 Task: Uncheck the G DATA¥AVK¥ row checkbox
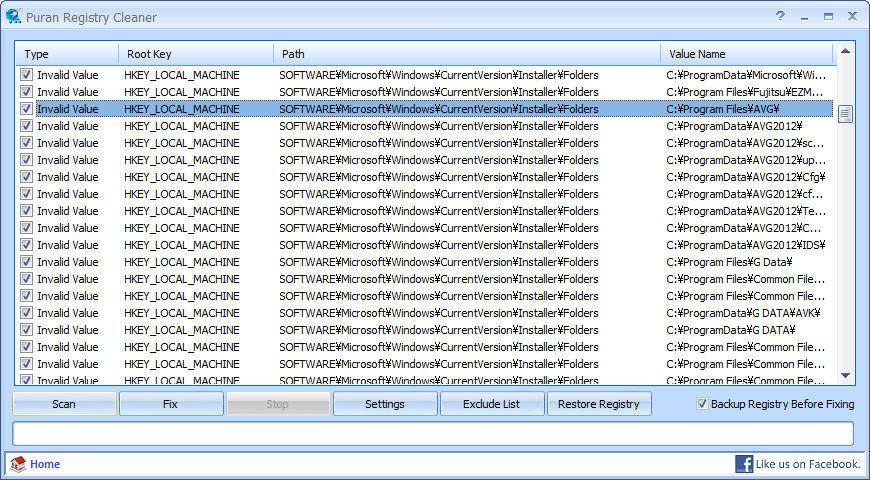pos(26,313)
